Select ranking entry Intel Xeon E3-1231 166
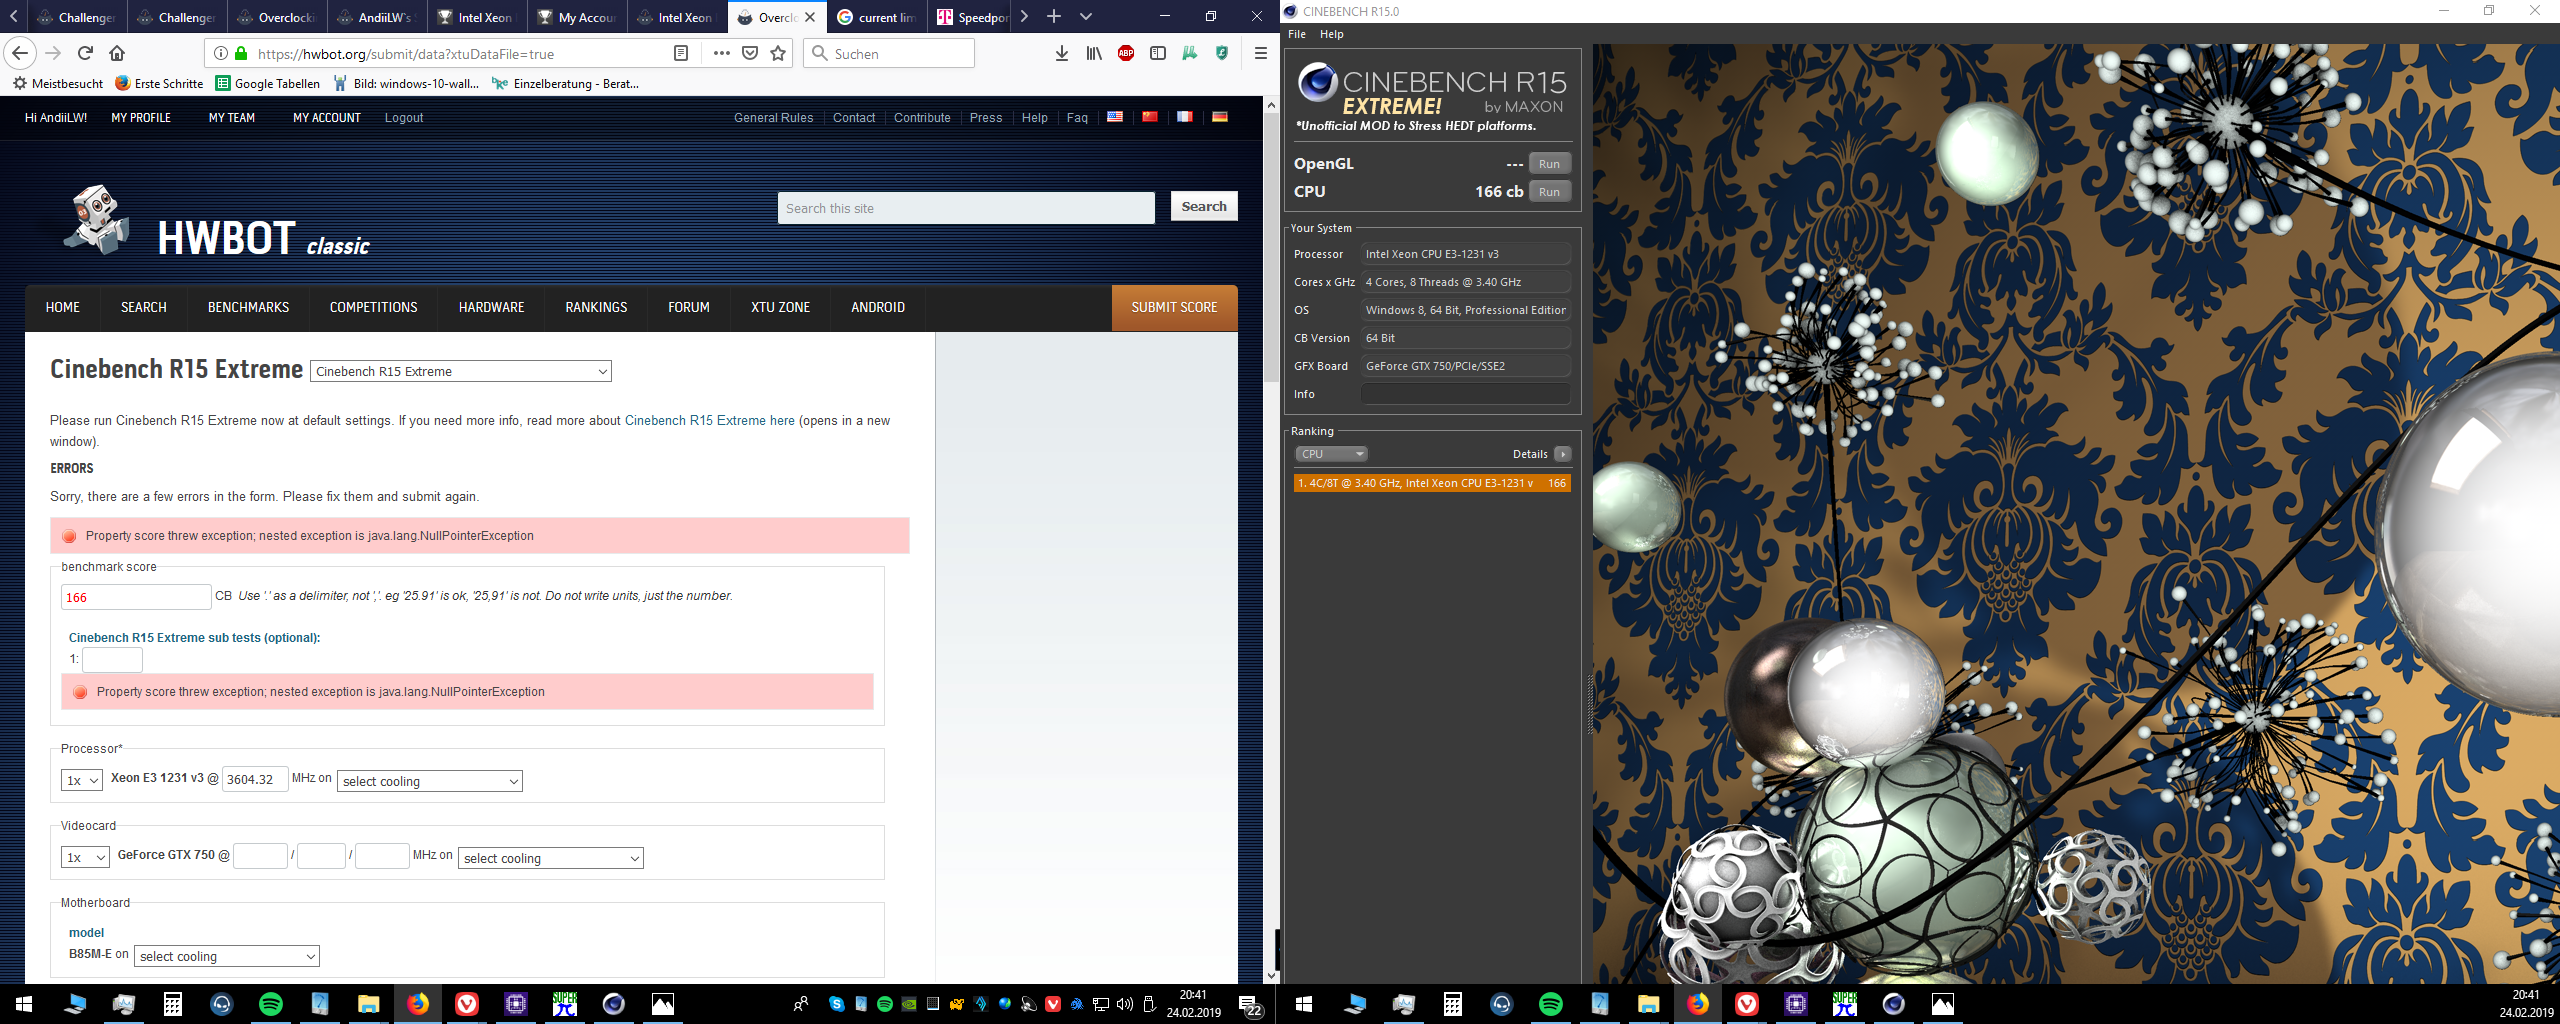 point(1432,483)
